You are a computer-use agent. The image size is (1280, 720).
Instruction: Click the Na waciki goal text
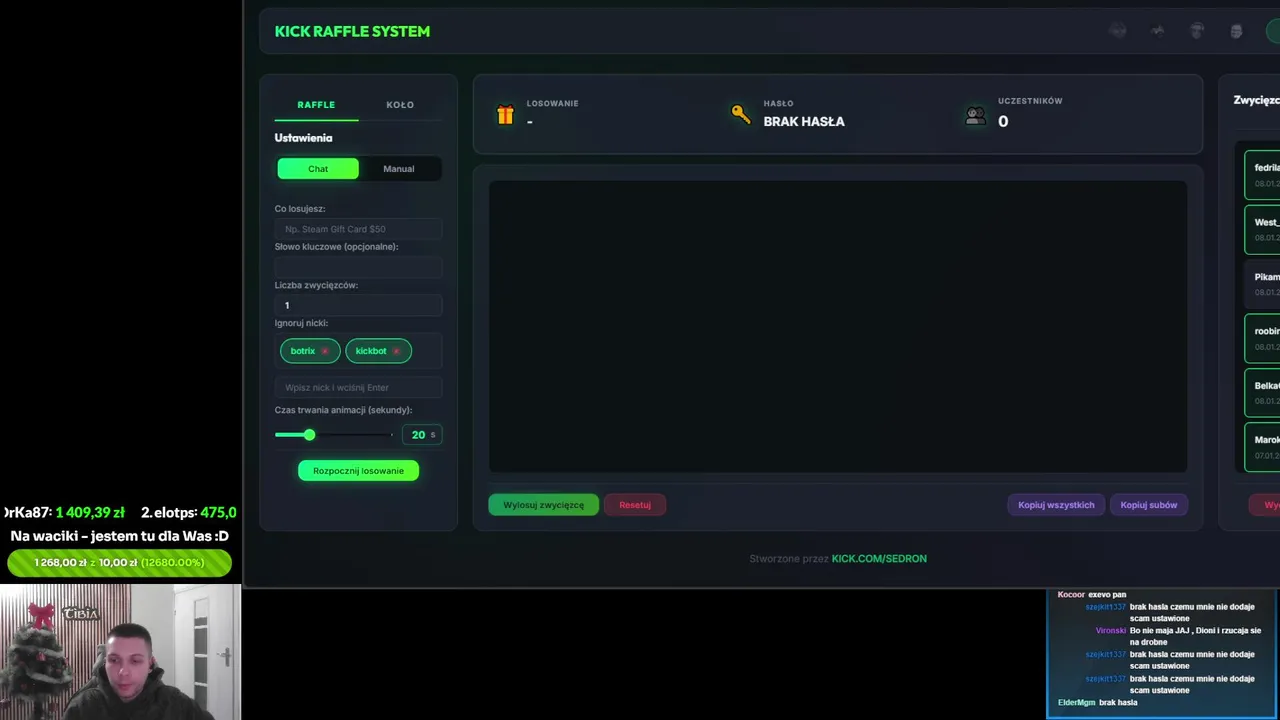click(x=119, y=536)
